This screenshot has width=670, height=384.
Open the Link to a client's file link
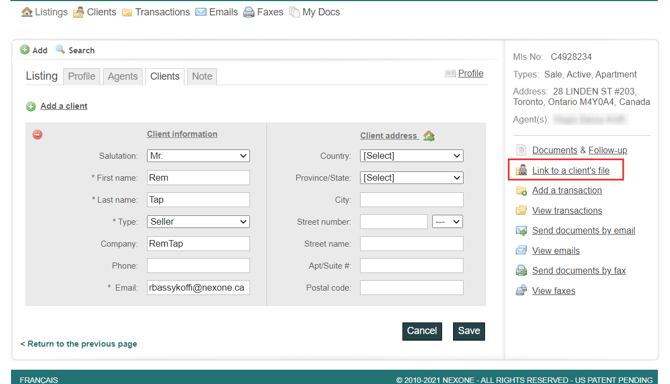pyautogui.click(x=570, y=170)
